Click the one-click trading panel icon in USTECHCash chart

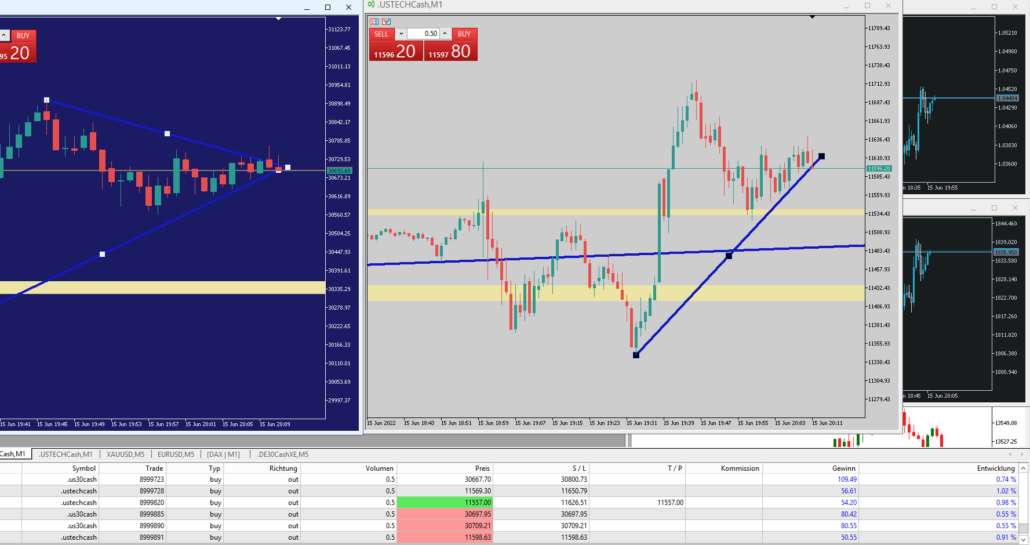373,20
